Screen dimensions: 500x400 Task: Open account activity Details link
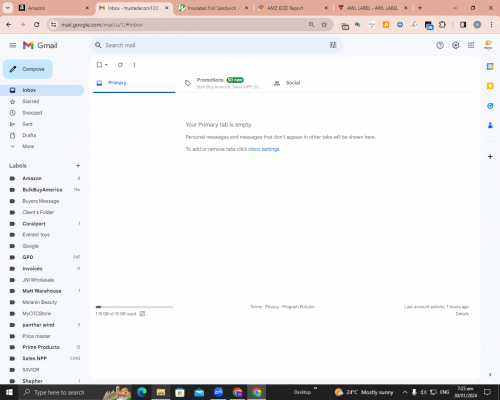point(462,314)
